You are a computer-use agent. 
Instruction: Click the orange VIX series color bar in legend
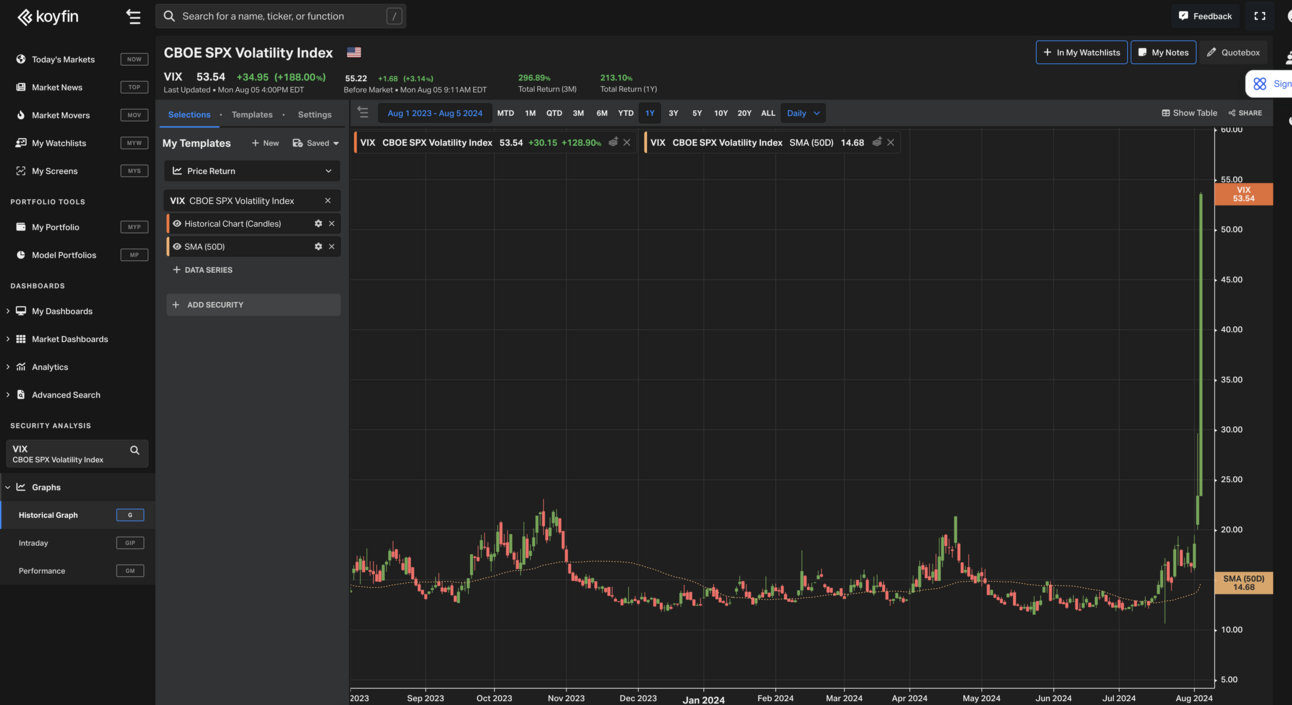click(x=355, y=143)
